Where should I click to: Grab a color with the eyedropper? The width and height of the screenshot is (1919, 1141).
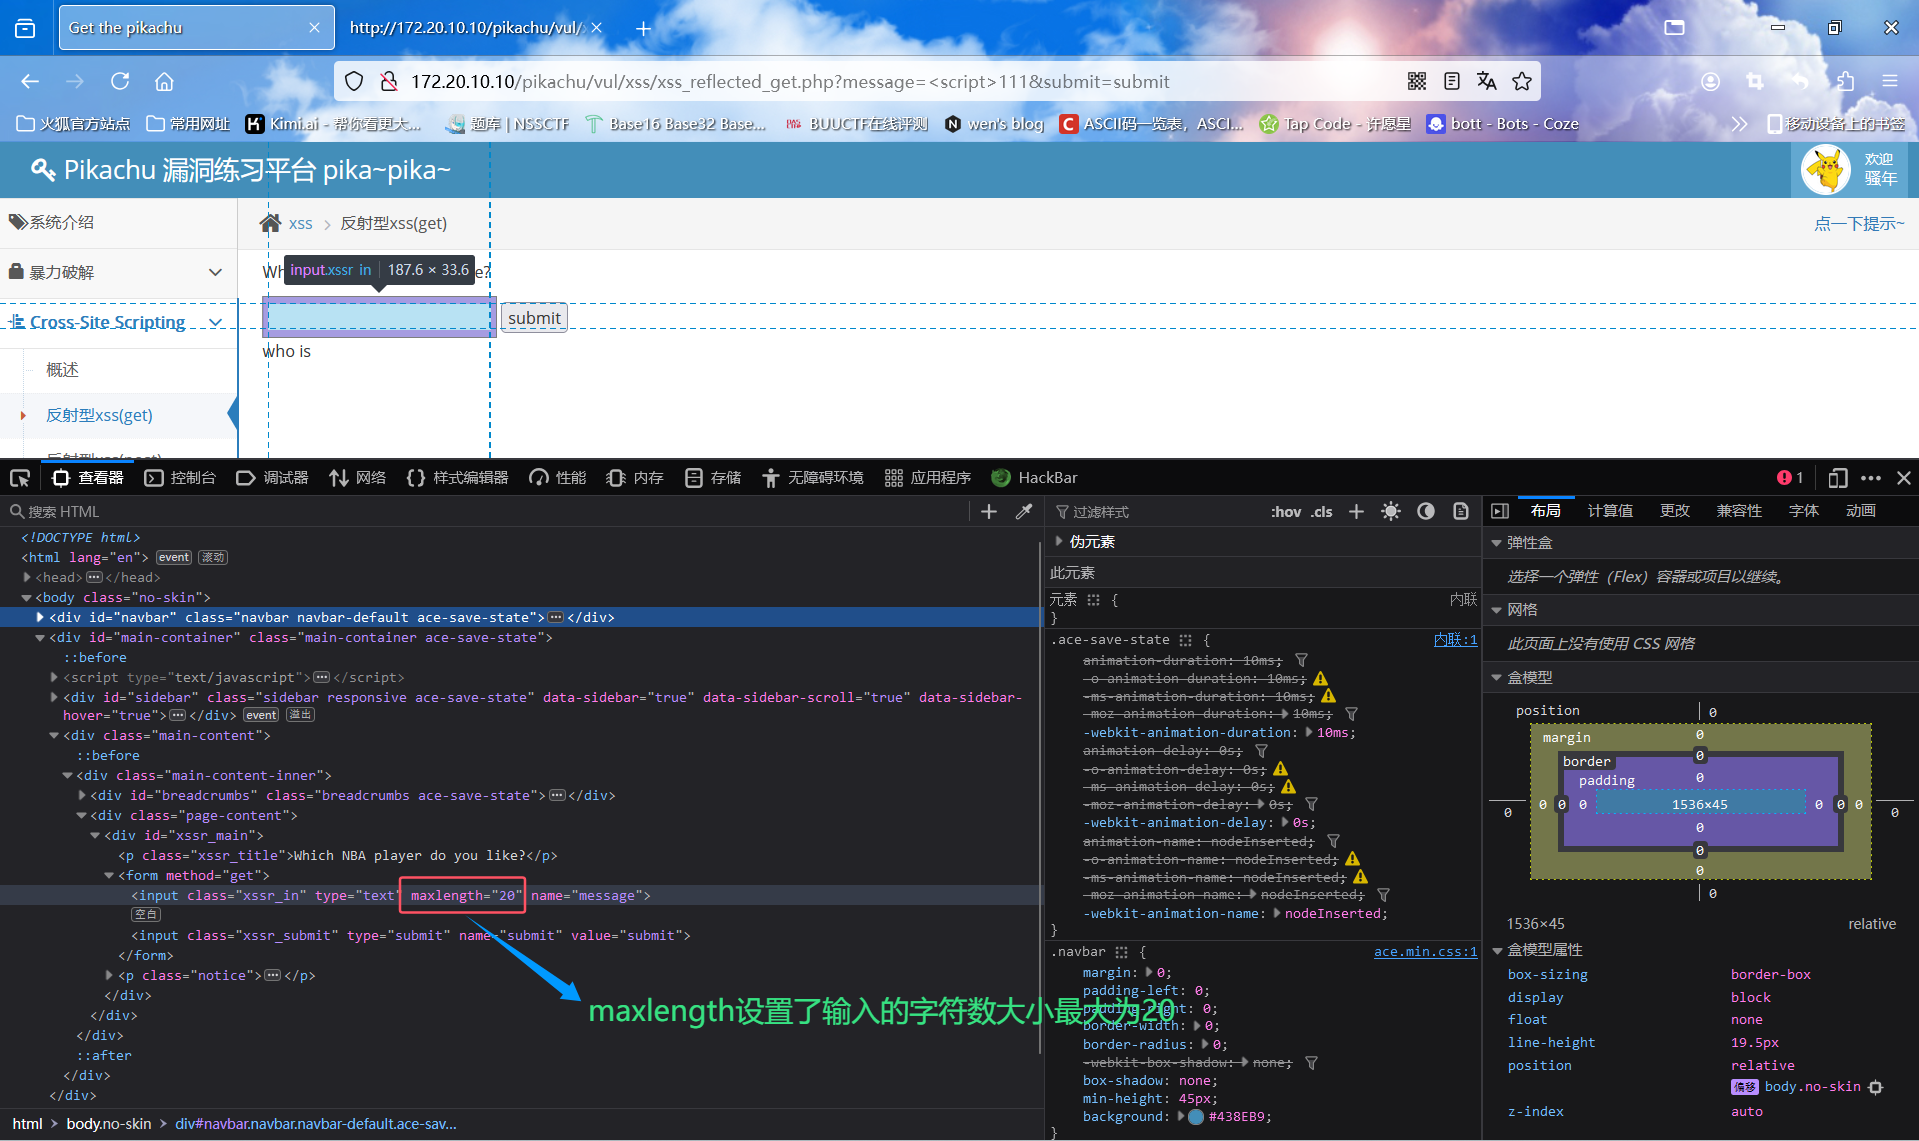click(x=1024, y=511)
